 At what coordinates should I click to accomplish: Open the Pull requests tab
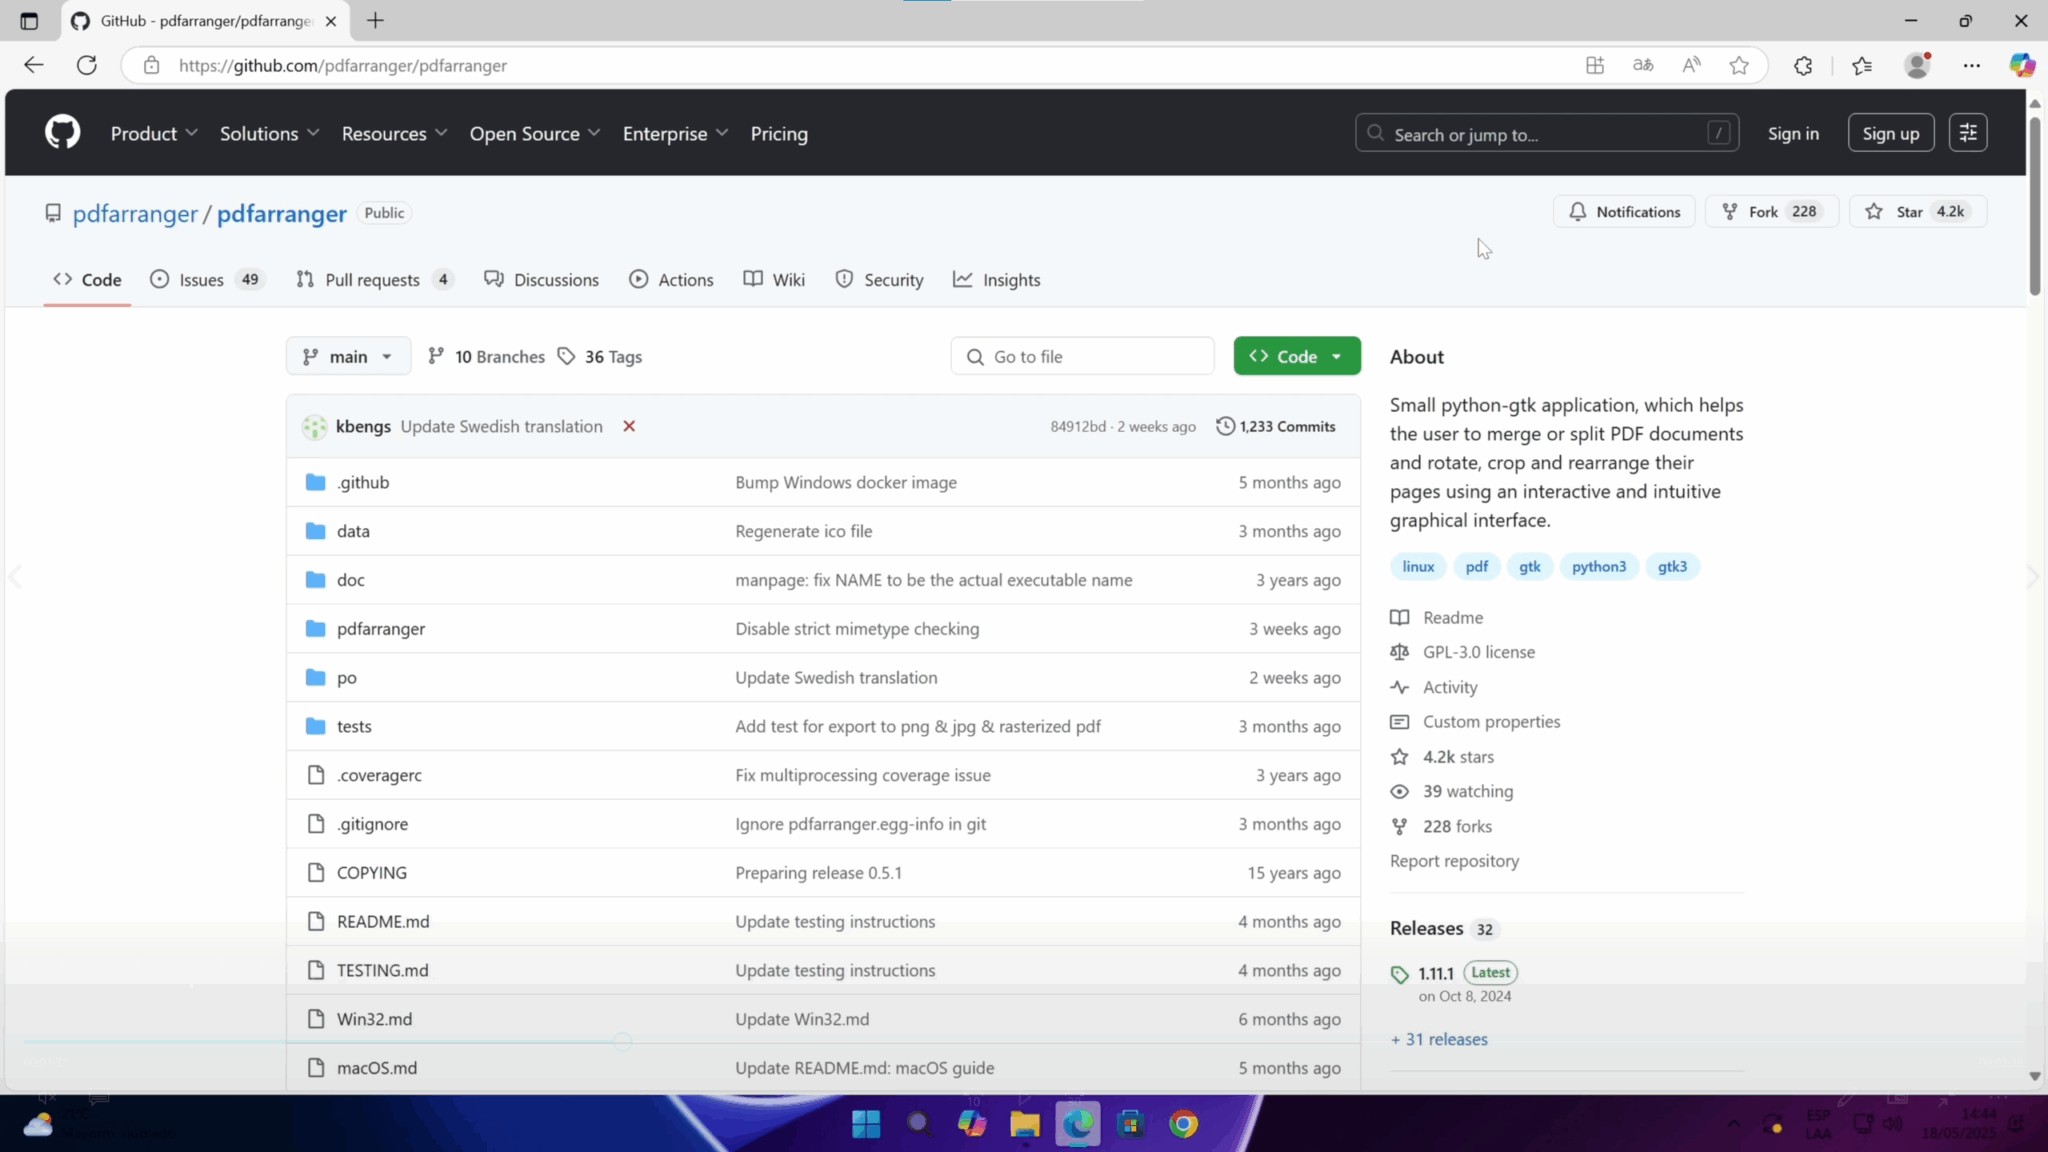pyautogui.click(x=375, y=280)
